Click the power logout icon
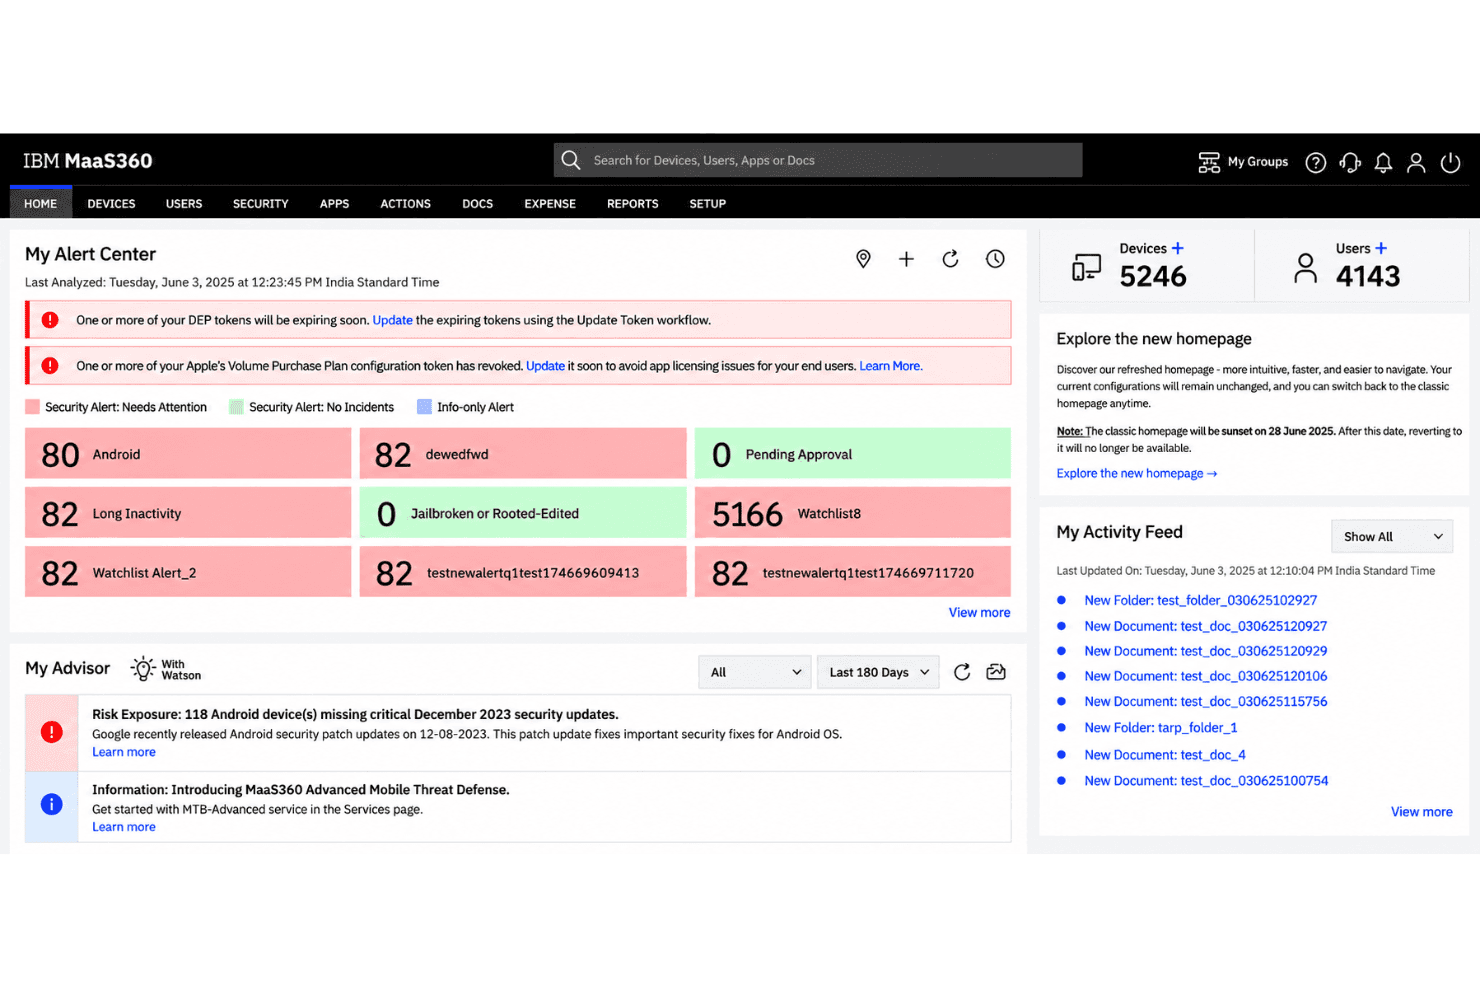 pos(1450,162)
